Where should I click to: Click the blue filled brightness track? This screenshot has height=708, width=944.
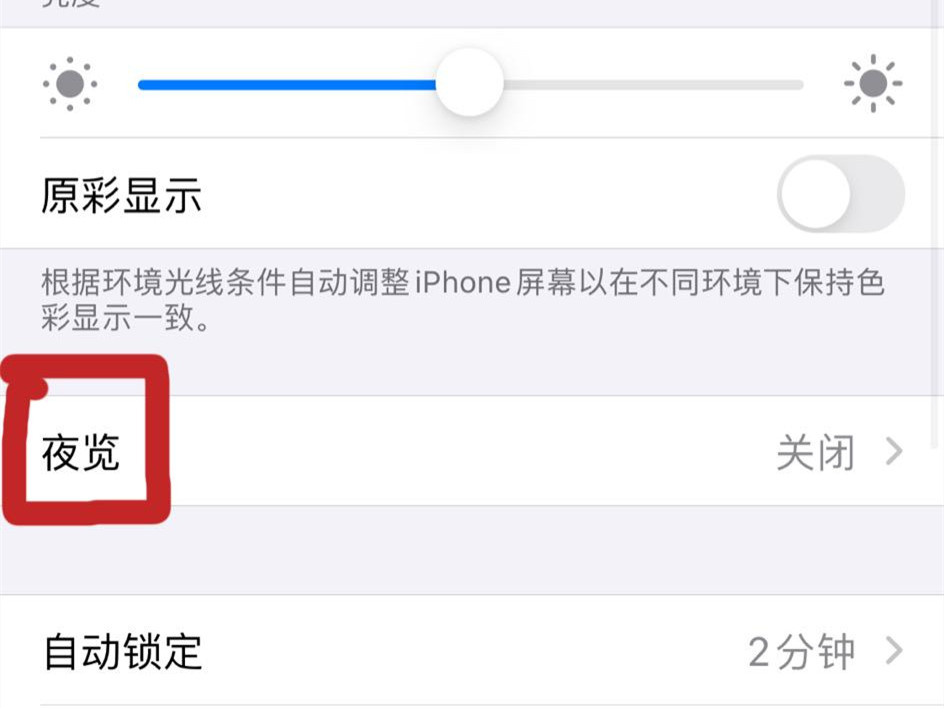pos(287,85)
